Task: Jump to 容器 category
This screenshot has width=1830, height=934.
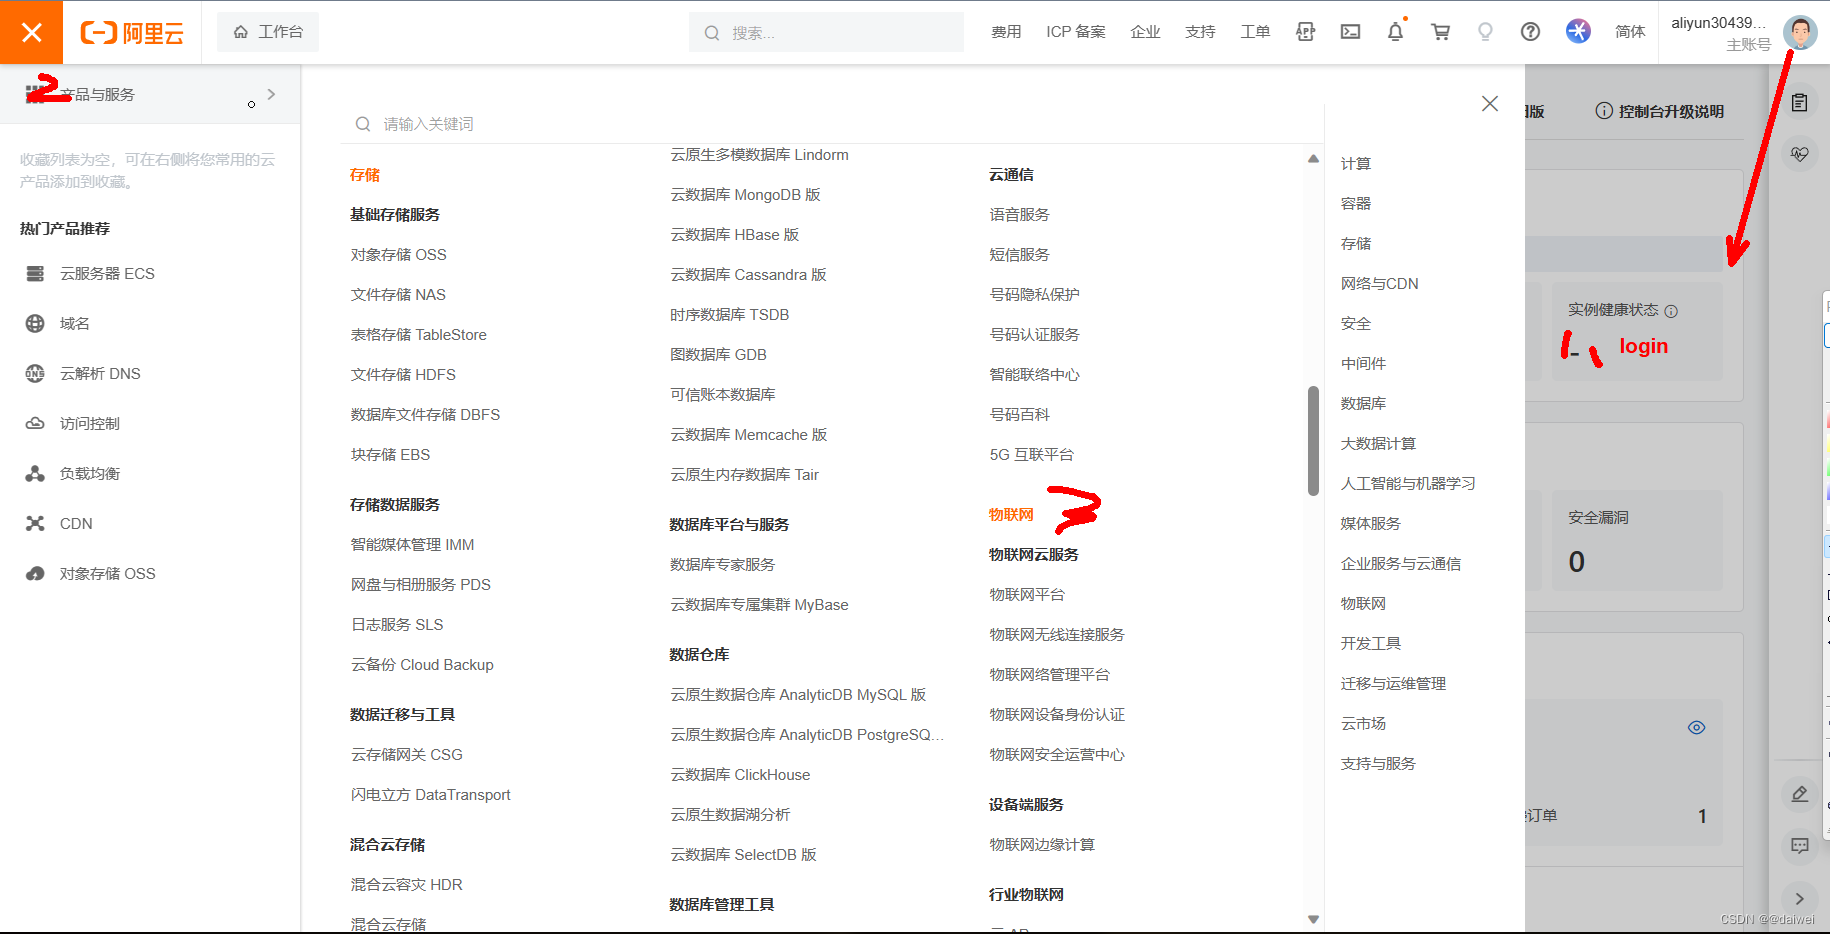Action: (x=1356, y=204)
